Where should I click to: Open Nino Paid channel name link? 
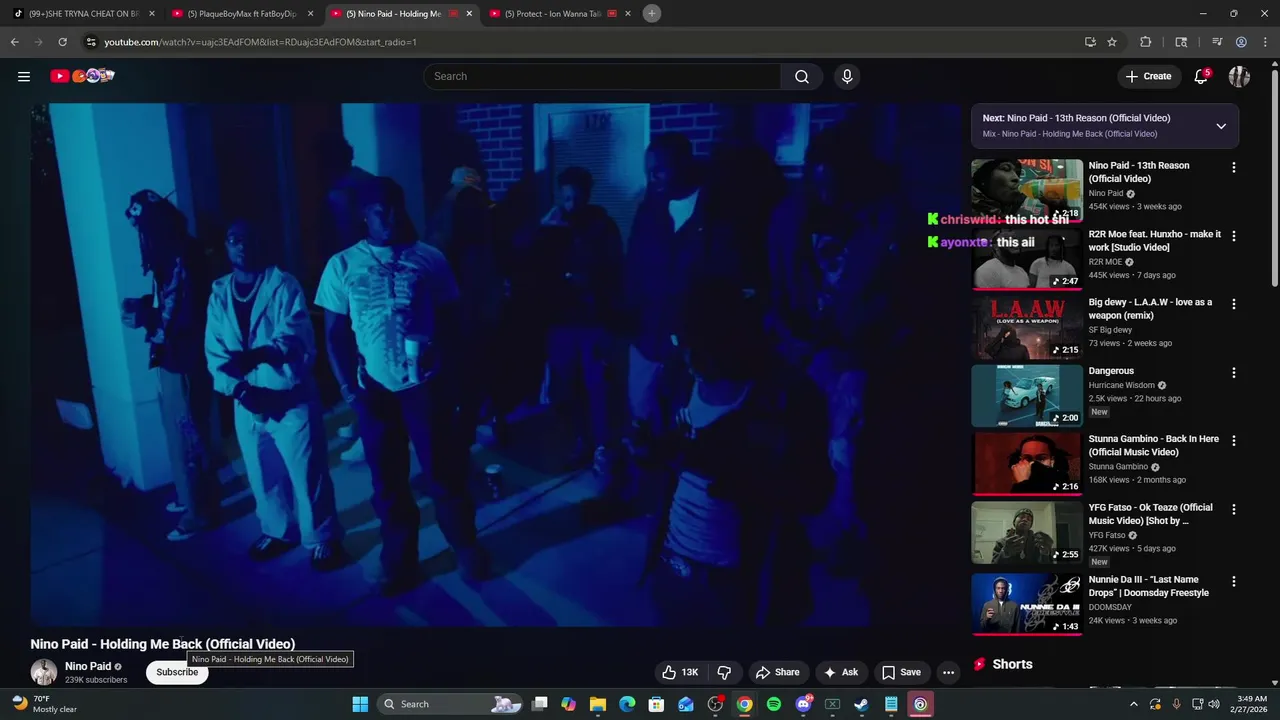[88, 666]
